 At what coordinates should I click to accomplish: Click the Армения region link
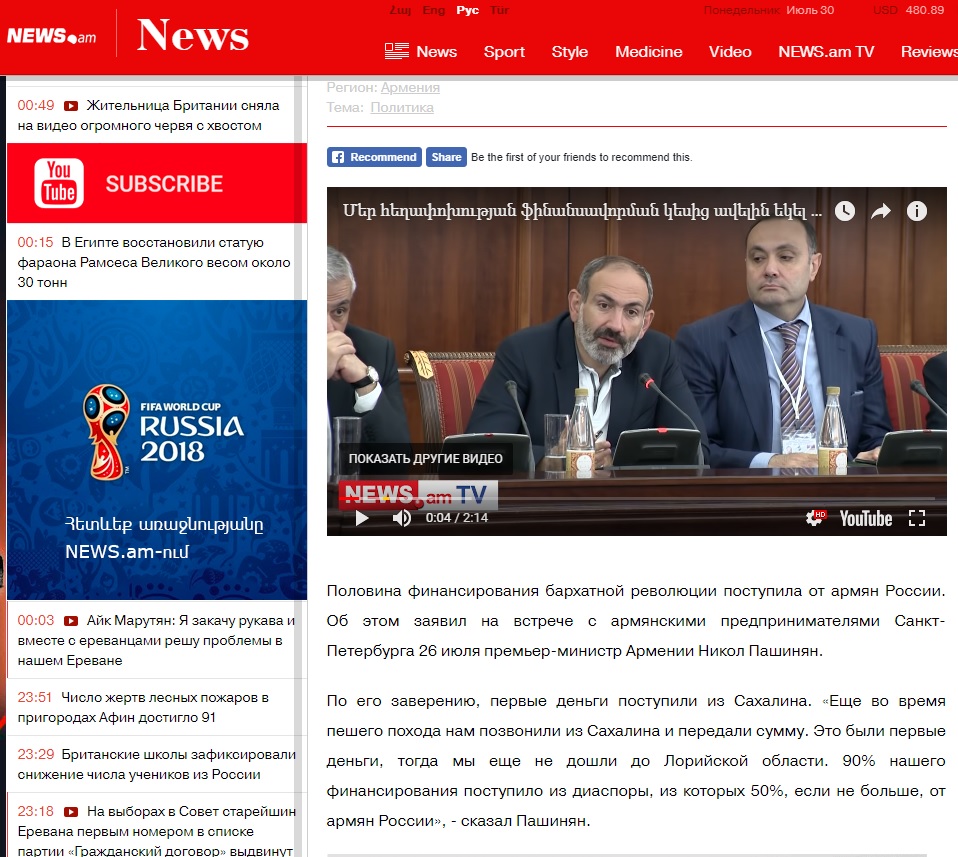410,87
